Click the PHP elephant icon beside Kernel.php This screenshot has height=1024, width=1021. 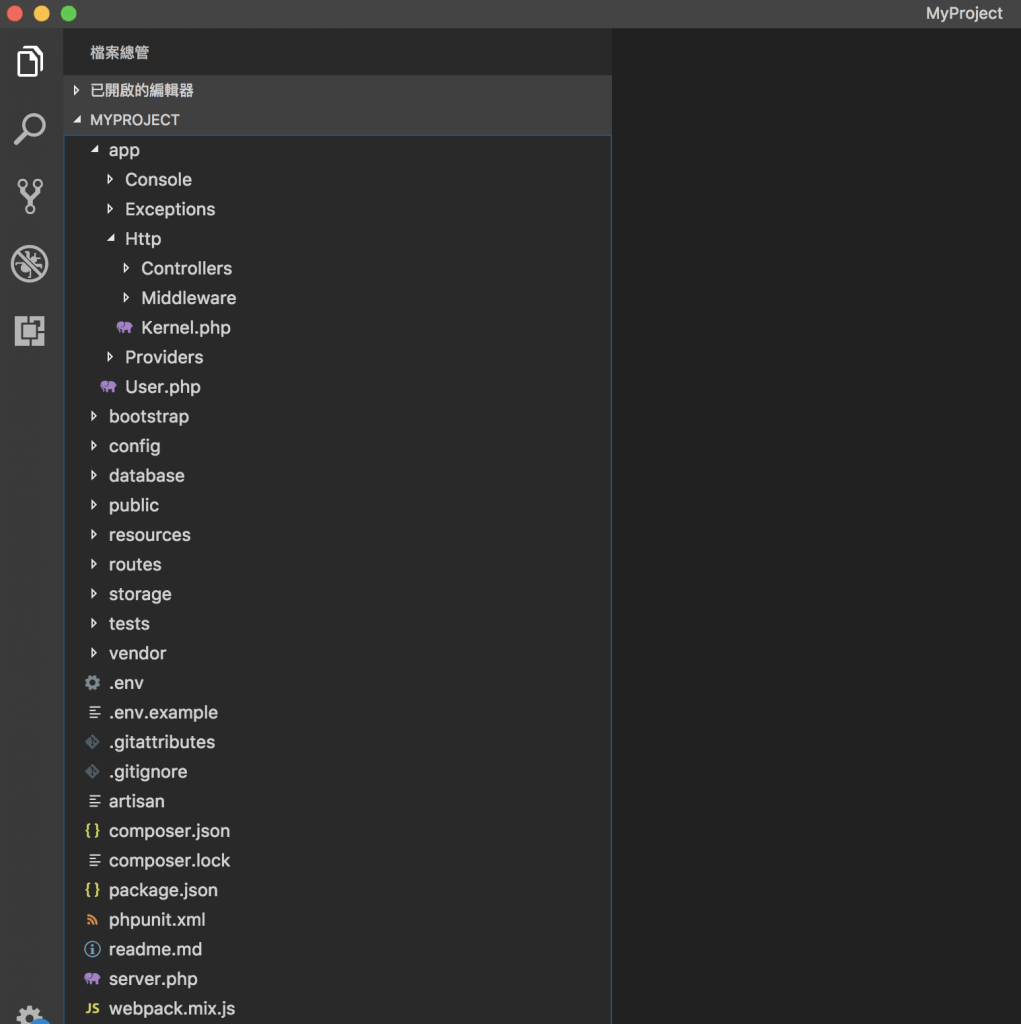(125, 328)
